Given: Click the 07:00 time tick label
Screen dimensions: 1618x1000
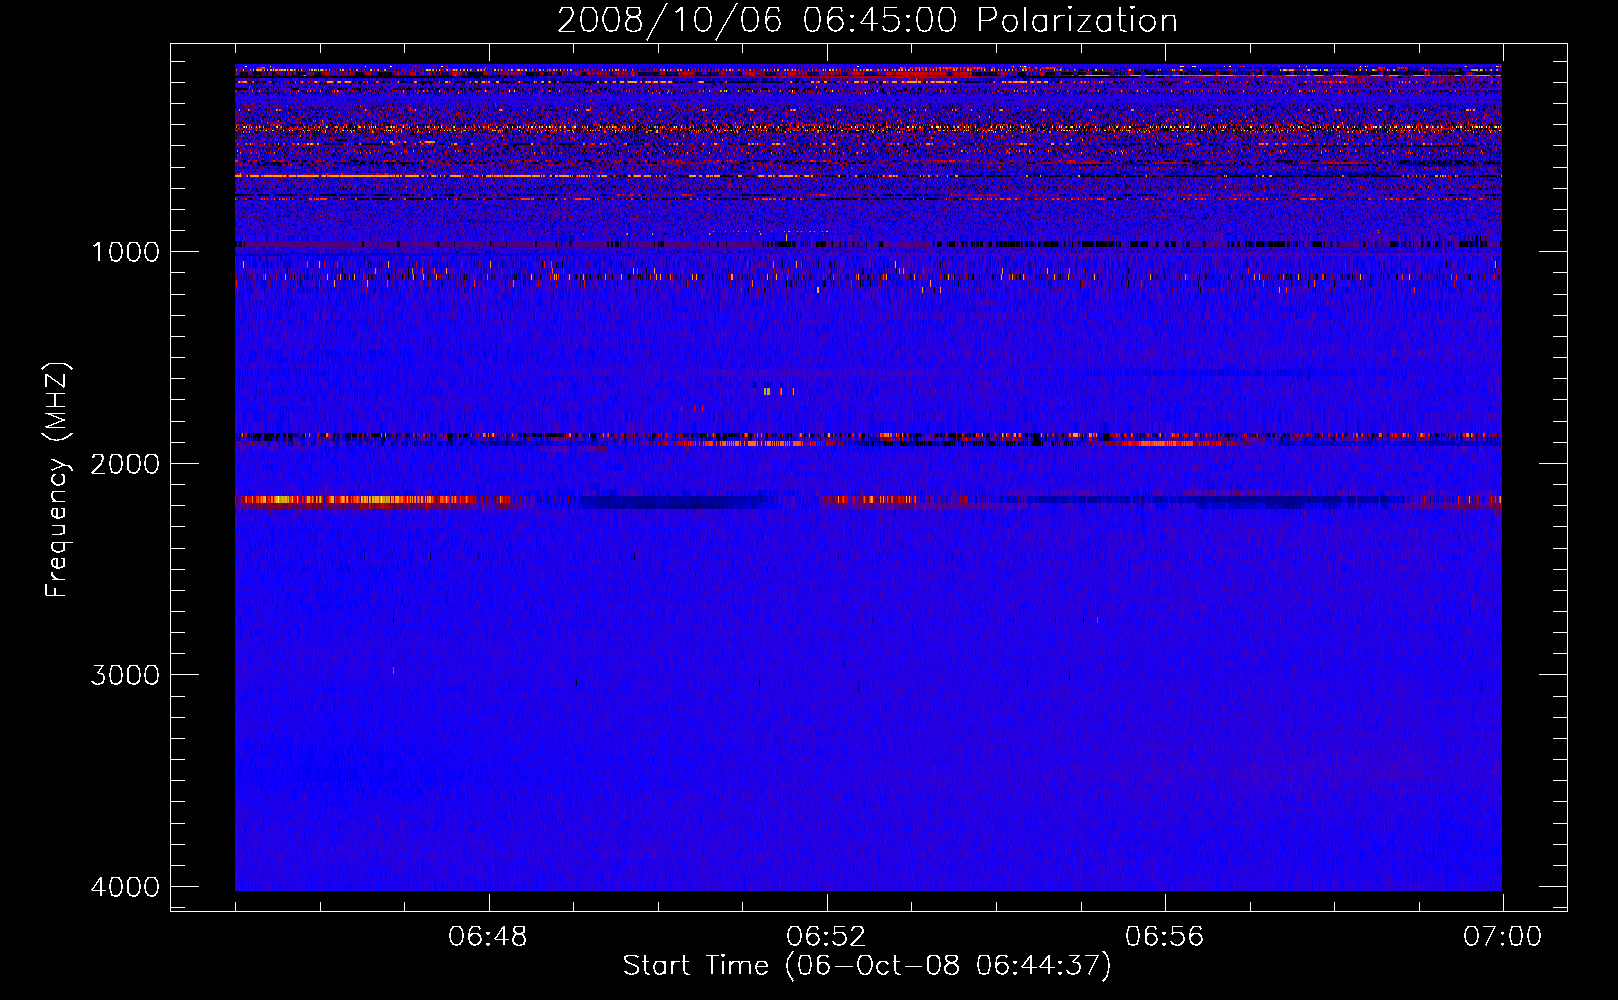Looking at the screenshot, I should click(1502, 937).
